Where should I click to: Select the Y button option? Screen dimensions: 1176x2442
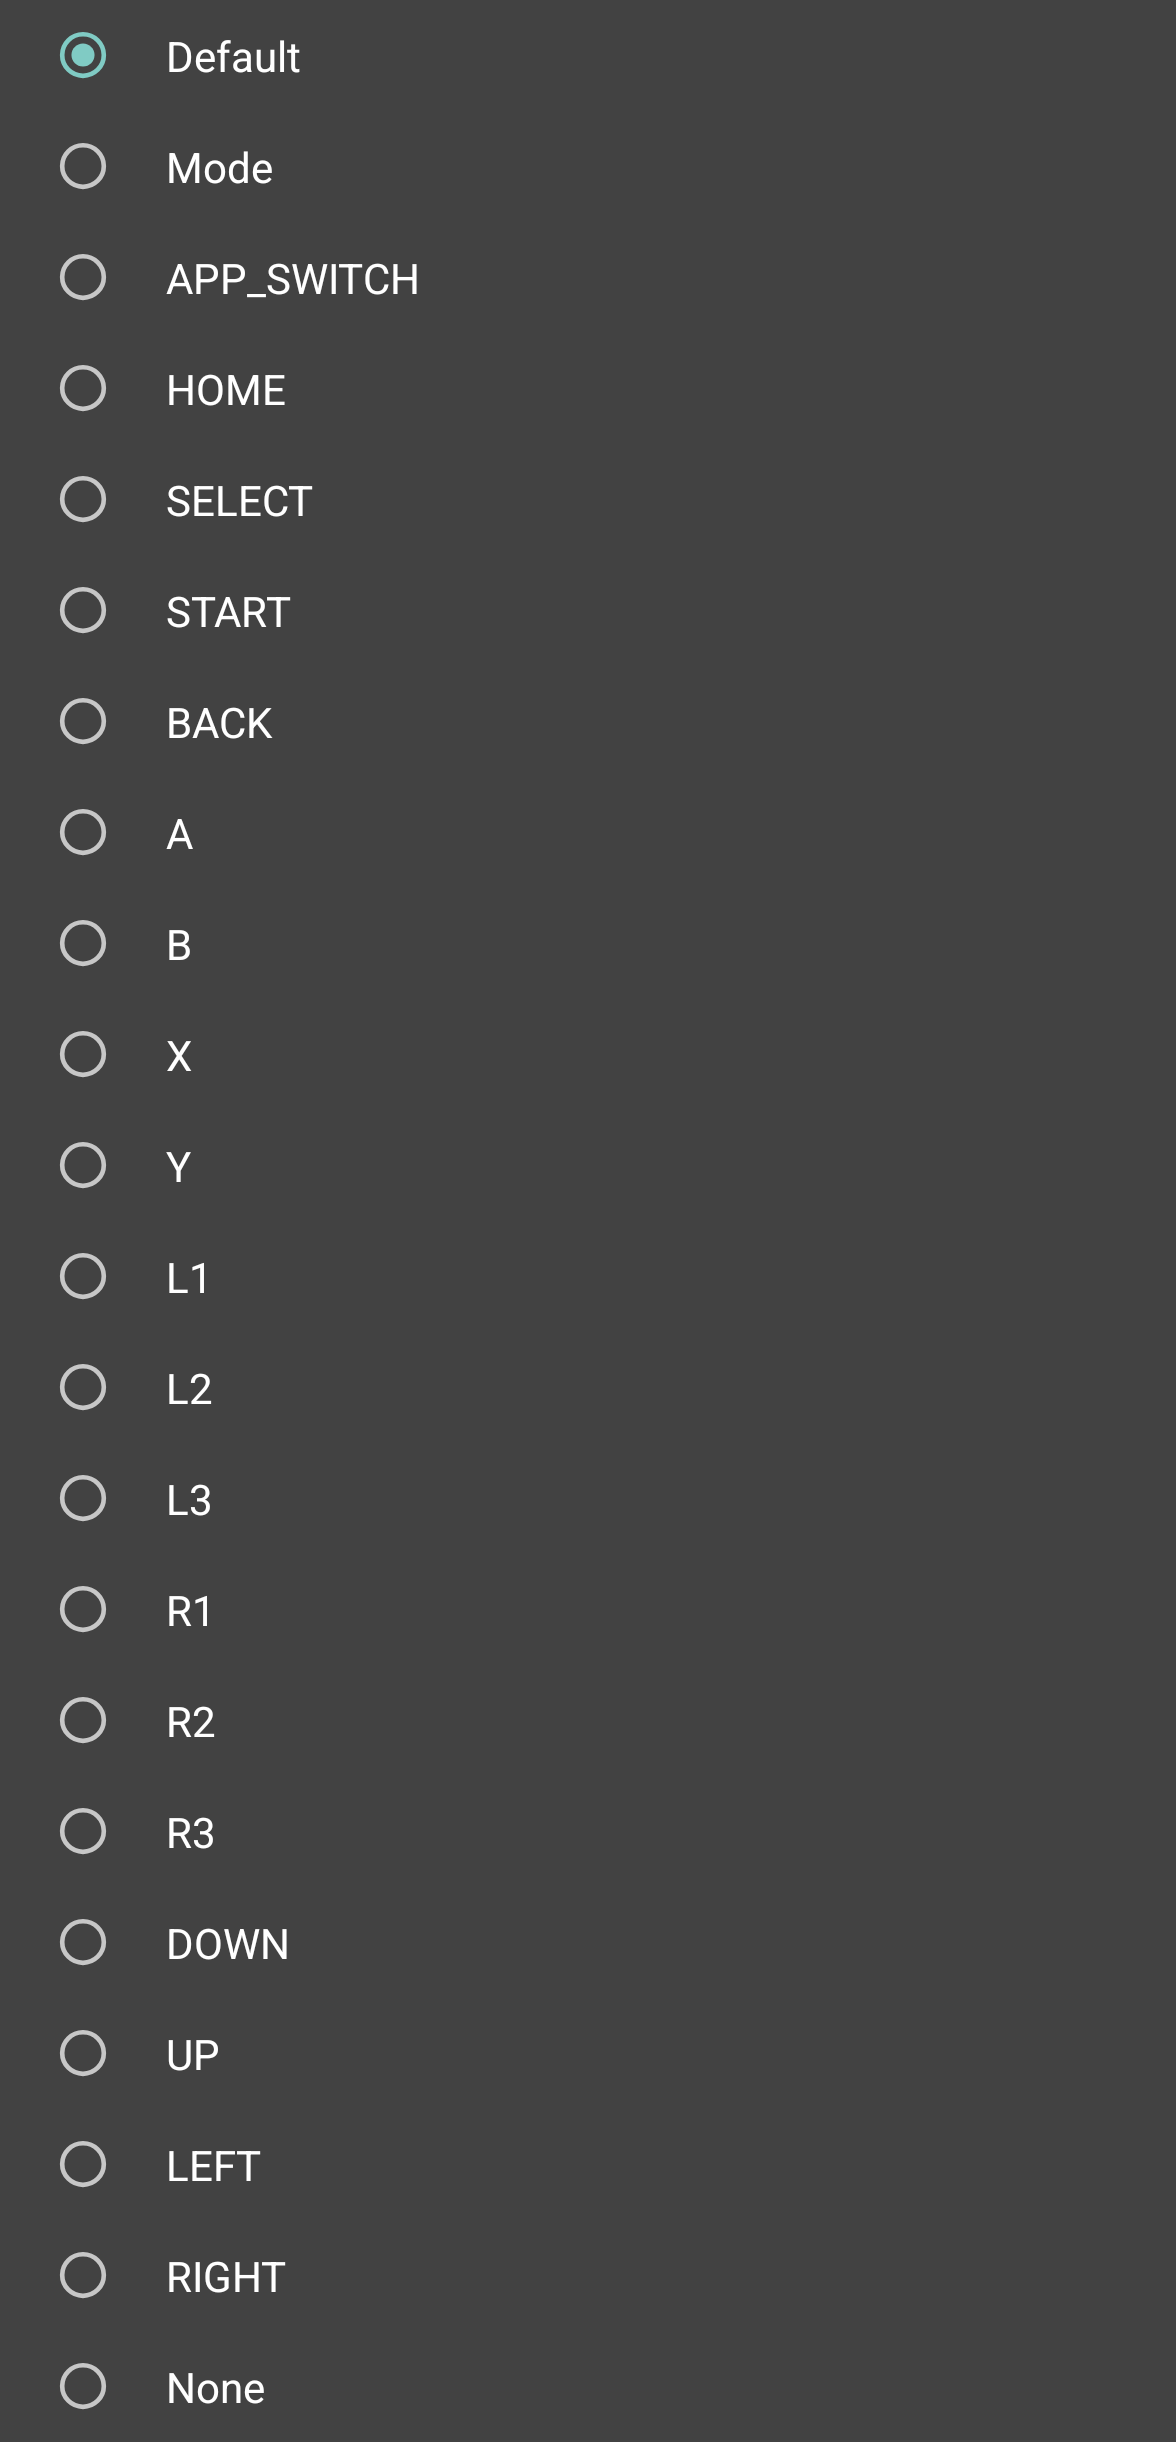(x=83, y=1166)
